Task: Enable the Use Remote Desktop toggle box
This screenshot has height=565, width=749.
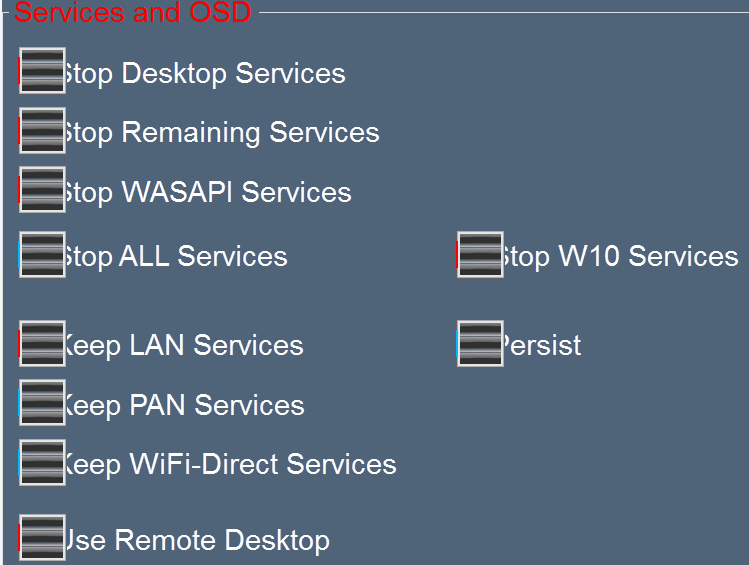Action: tap(42, 537)
